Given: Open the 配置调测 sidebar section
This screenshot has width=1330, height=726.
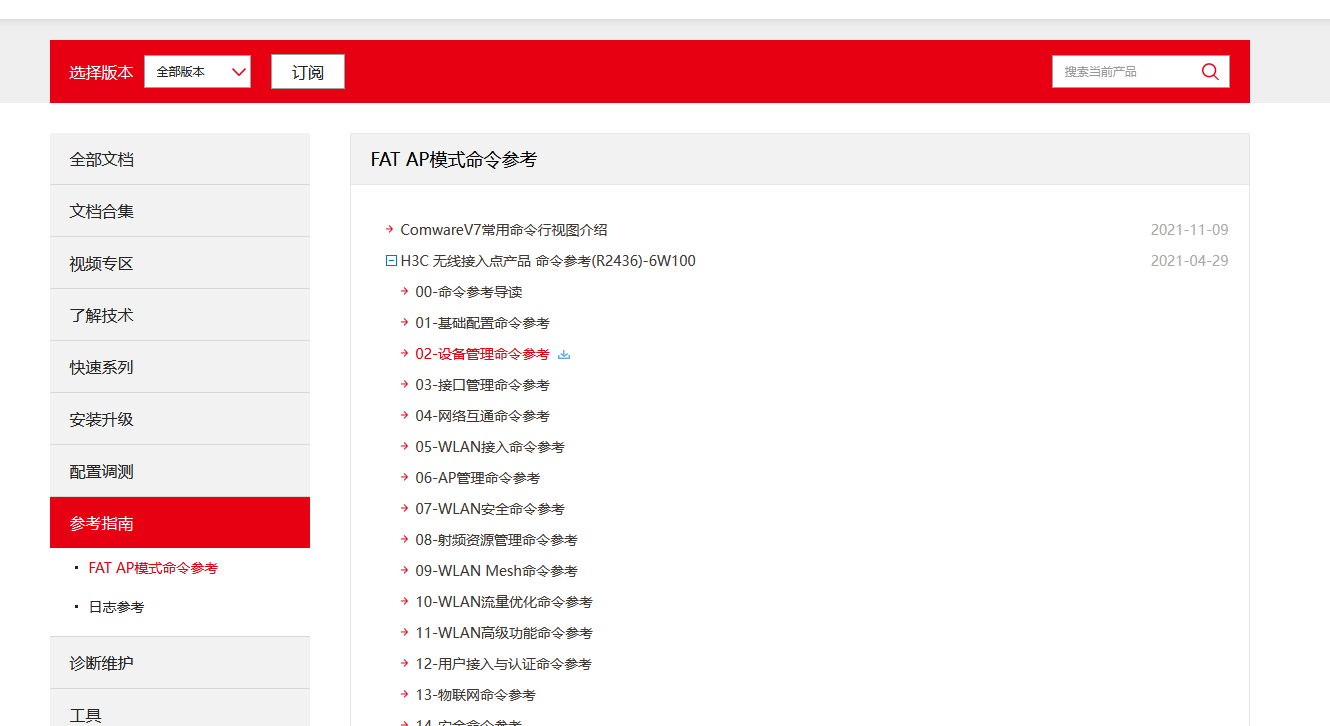Looking at the screenshot, I should tap(180, 471).
